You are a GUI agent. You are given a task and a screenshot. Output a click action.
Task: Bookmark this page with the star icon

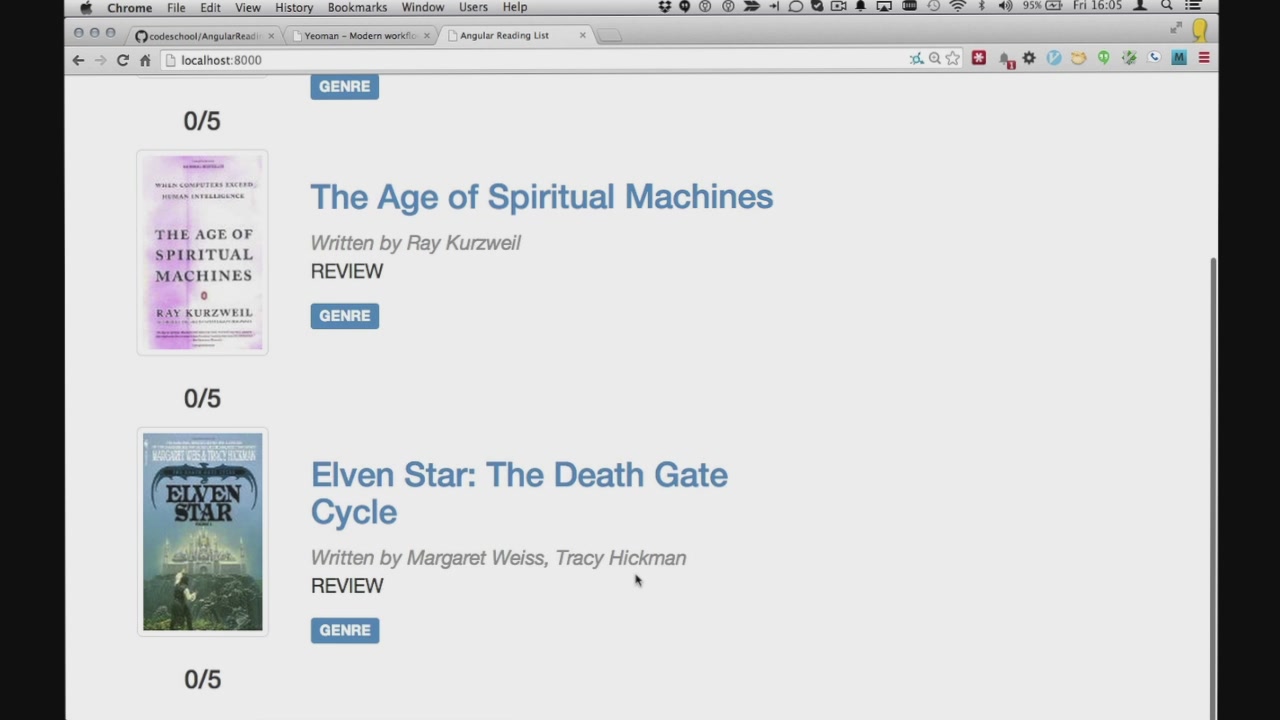953,59
